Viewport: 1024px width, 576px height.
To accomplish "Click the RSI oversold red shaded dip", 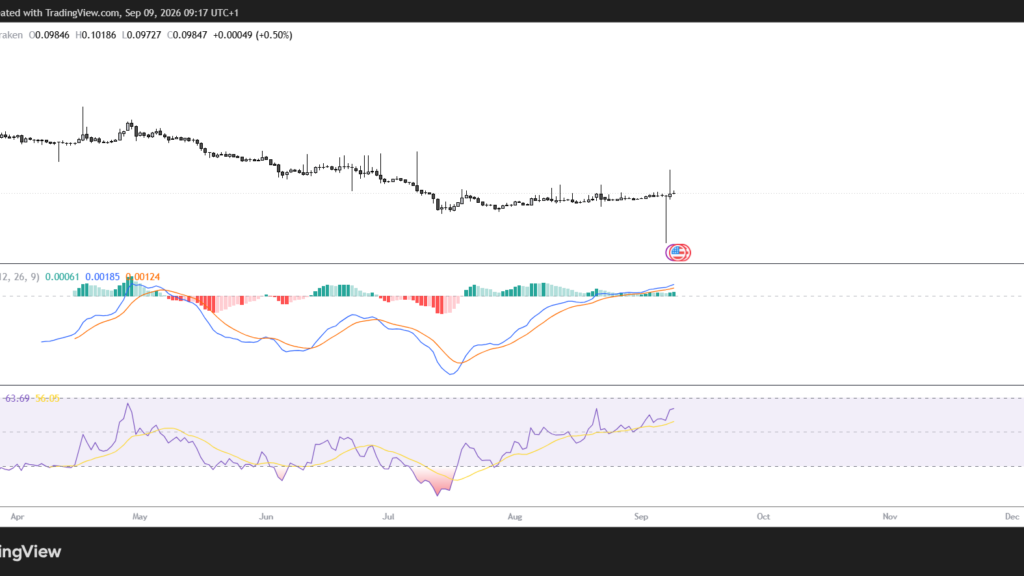I will [x=433, y=482].
